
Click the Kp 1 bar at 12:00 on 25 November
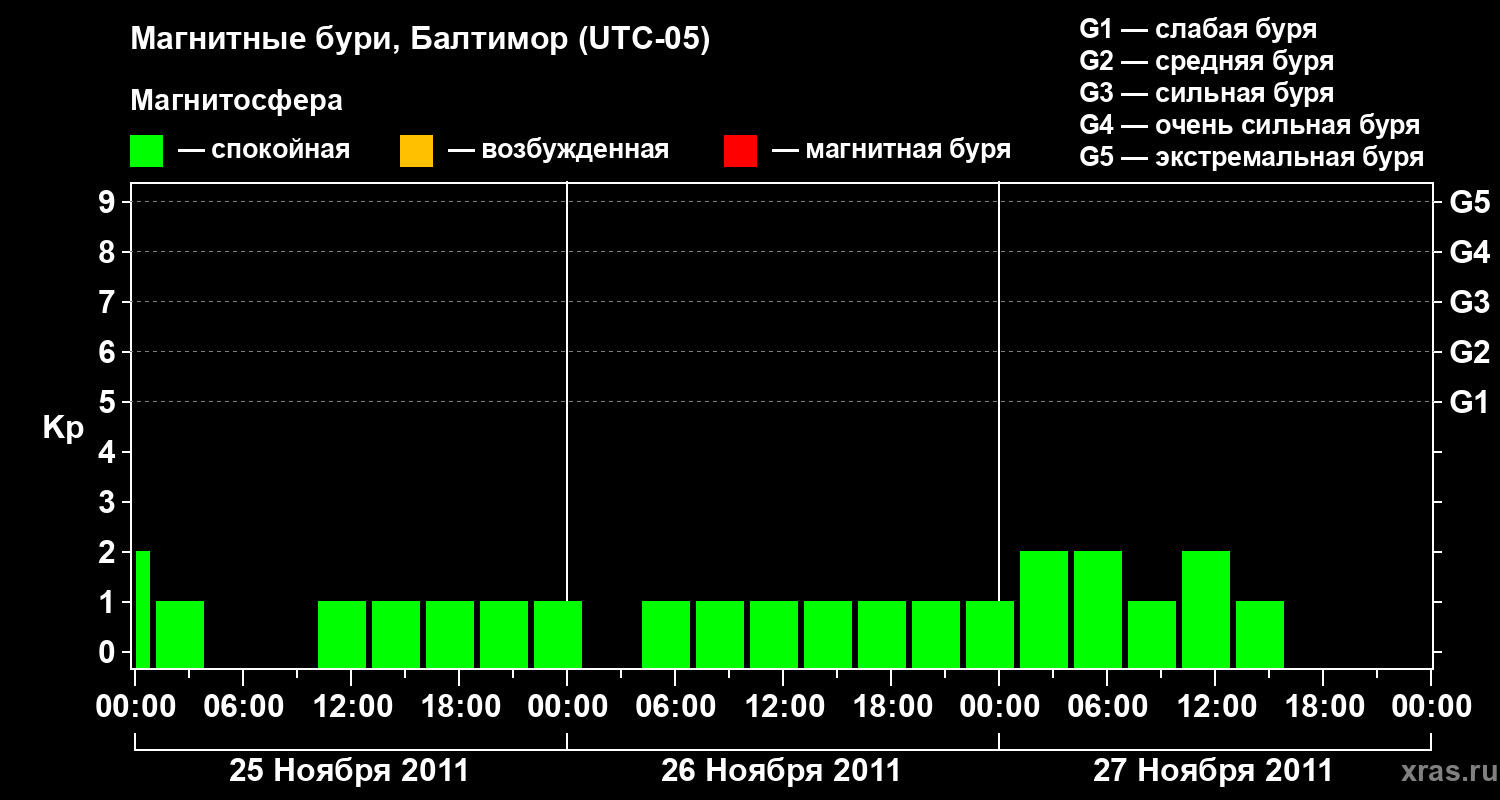[342, 634]
